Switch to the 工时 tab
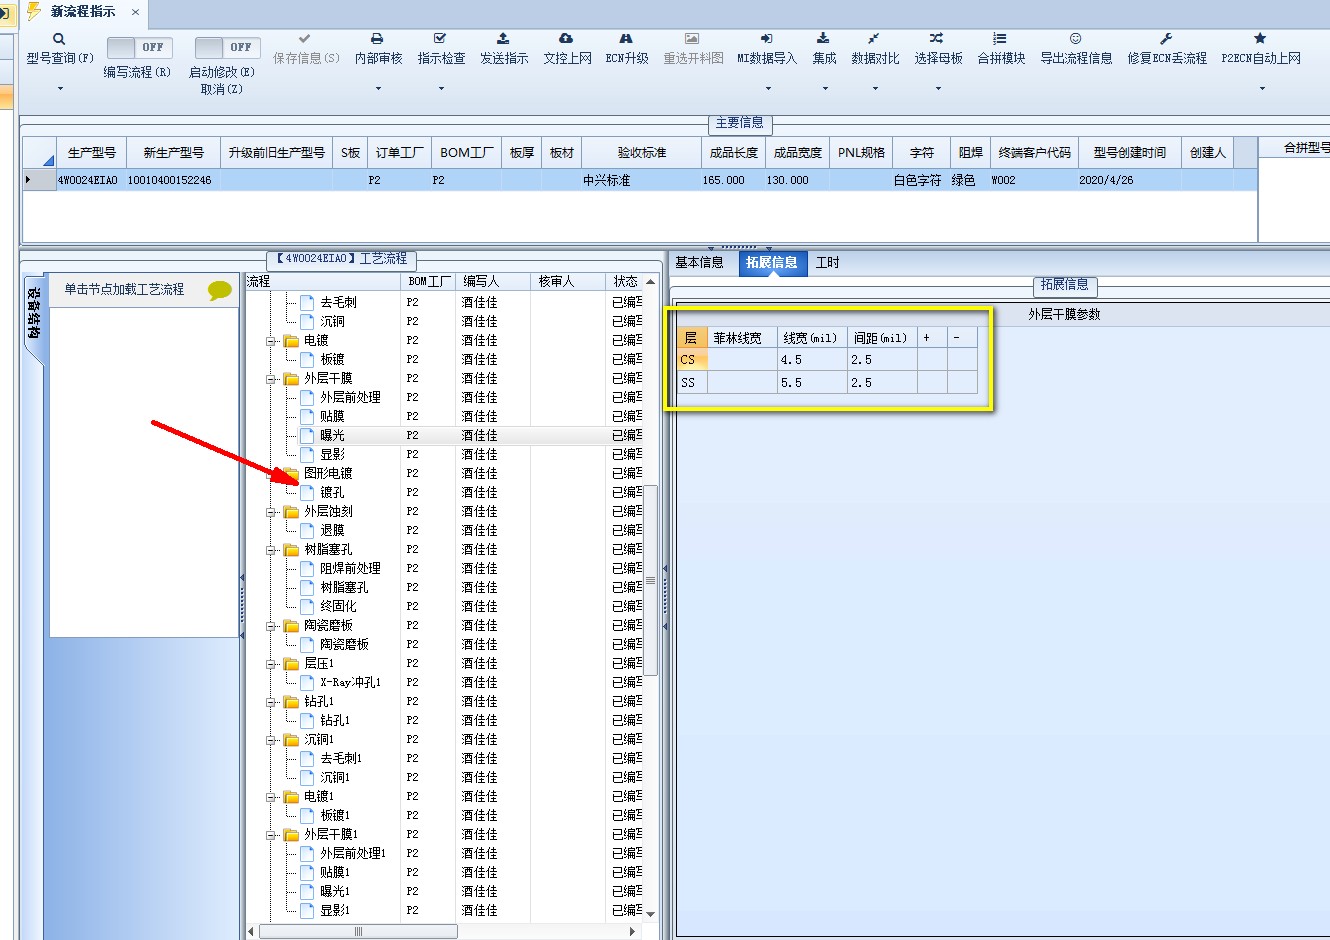1330x940 pixels. click(x=828, y=263)
